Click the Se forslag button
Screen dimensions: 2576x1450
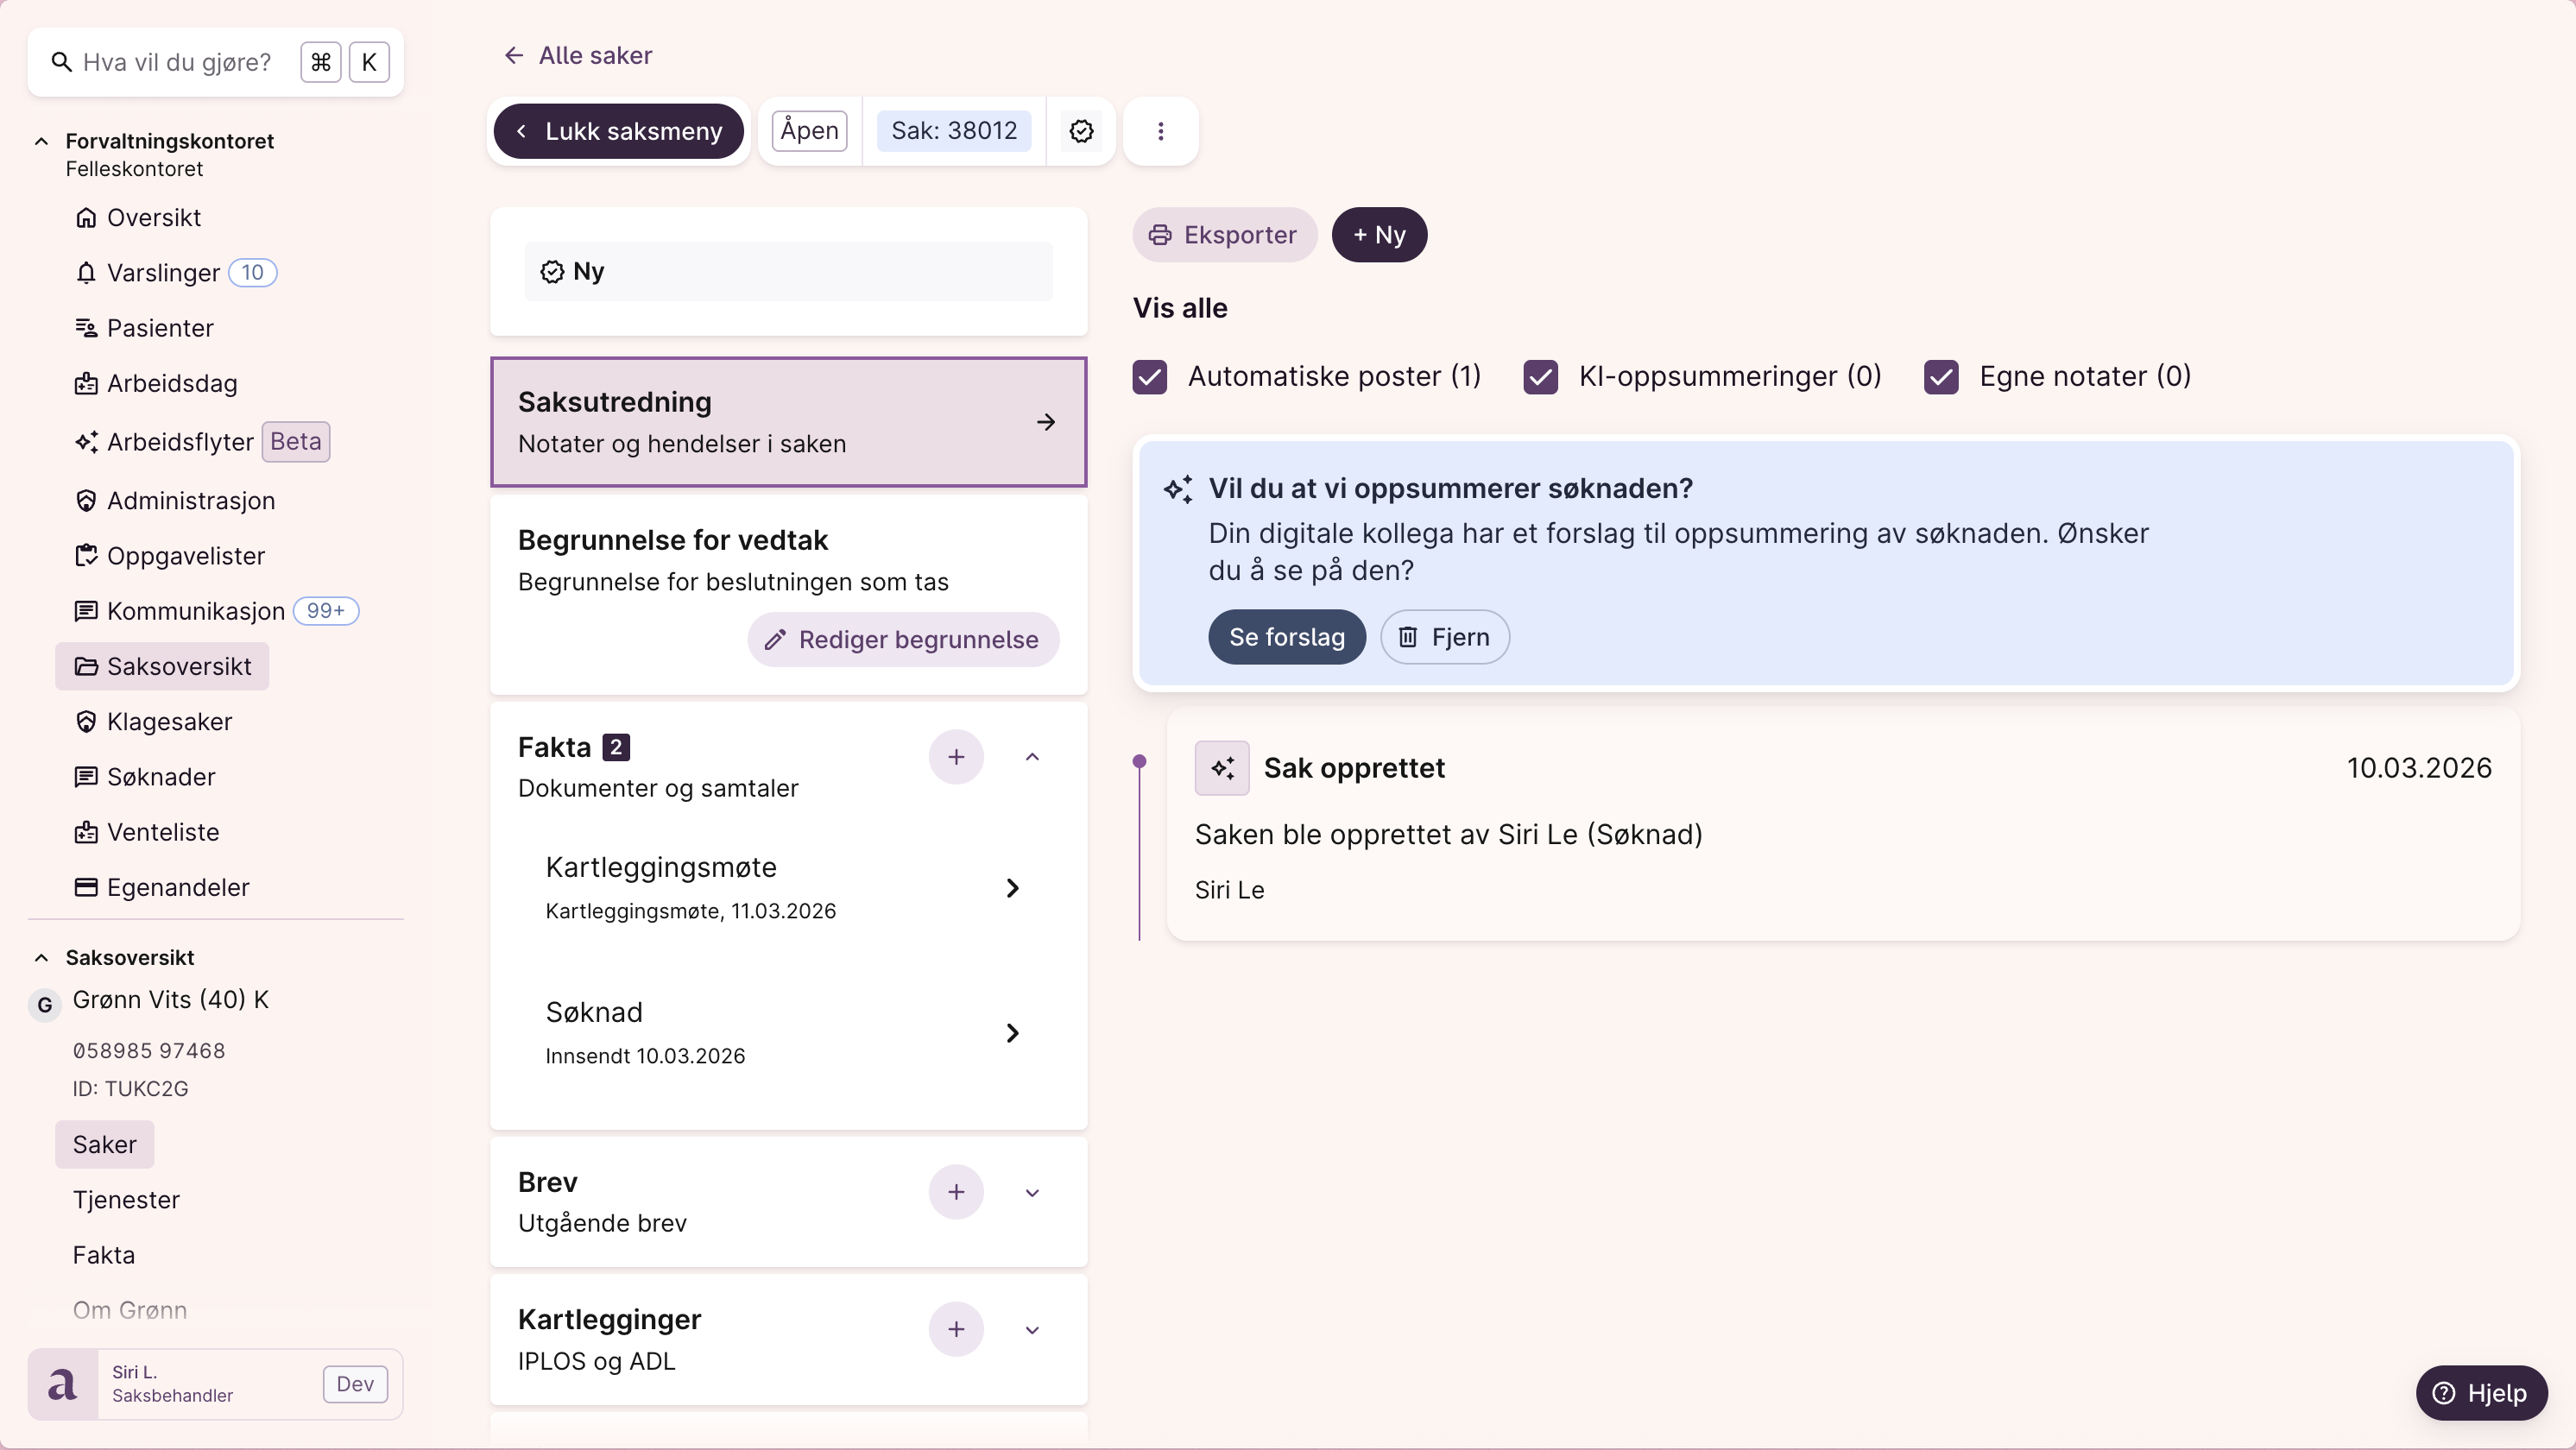click(x=1286, y=637)
